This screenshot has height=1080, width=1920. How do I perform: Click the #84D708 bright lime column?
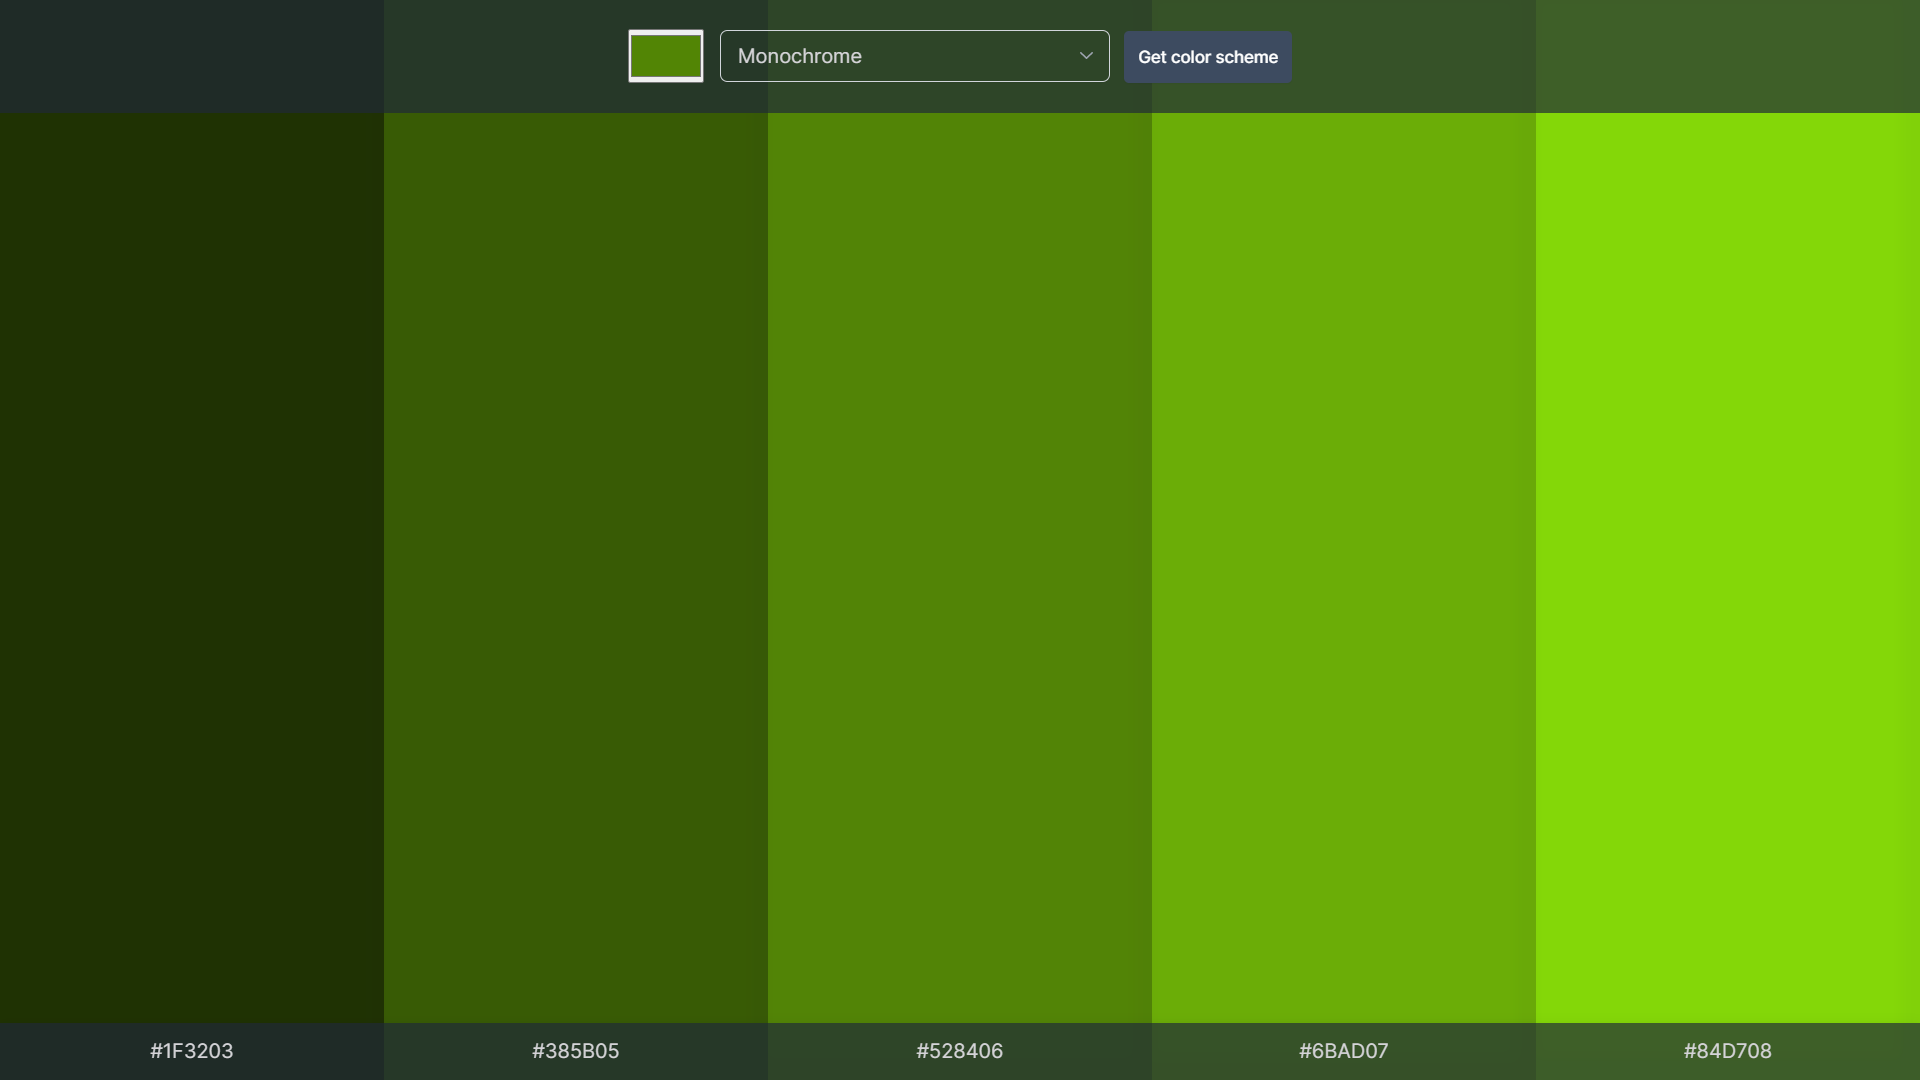pyautogui.click(x=1728, y=567)
